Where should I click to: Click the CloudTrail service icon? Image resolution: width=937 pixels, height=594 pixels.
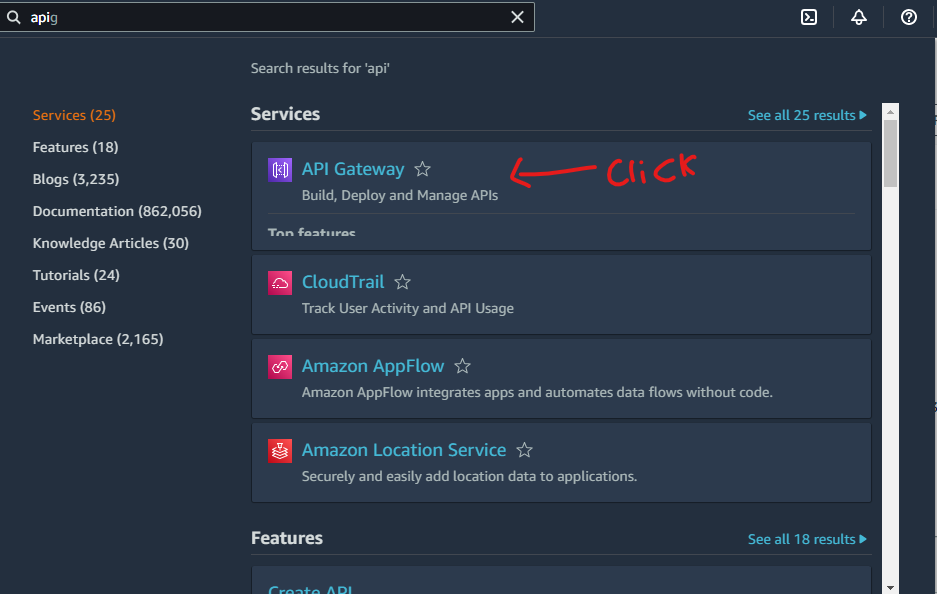(279, 282)
